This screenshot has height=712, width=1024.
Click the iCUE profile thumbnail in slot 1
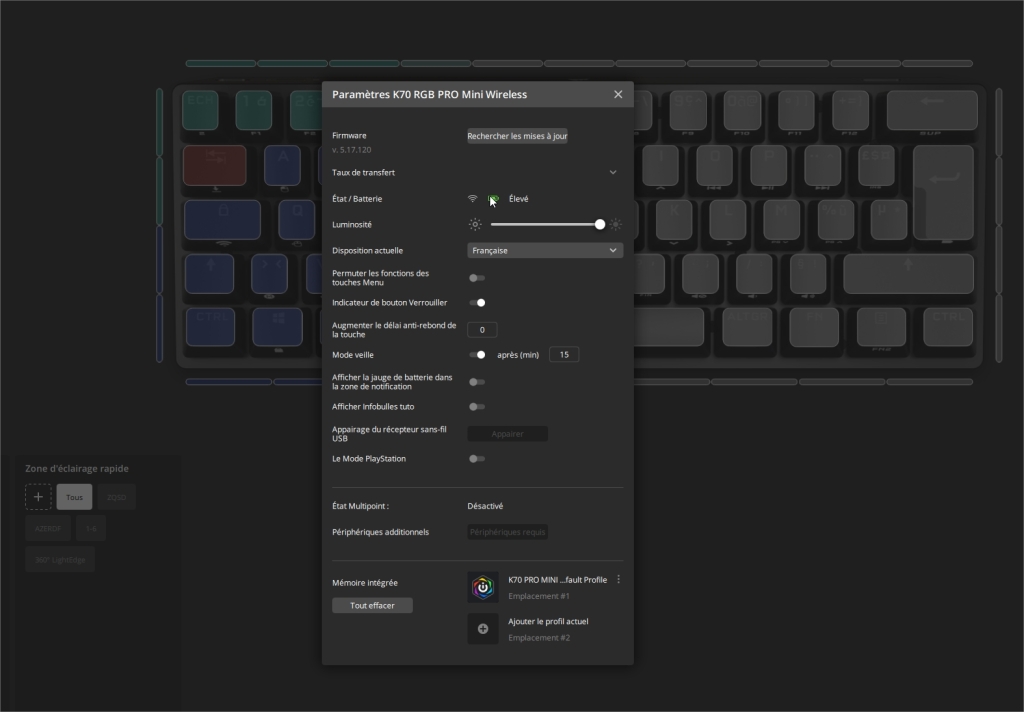(483, 587)
